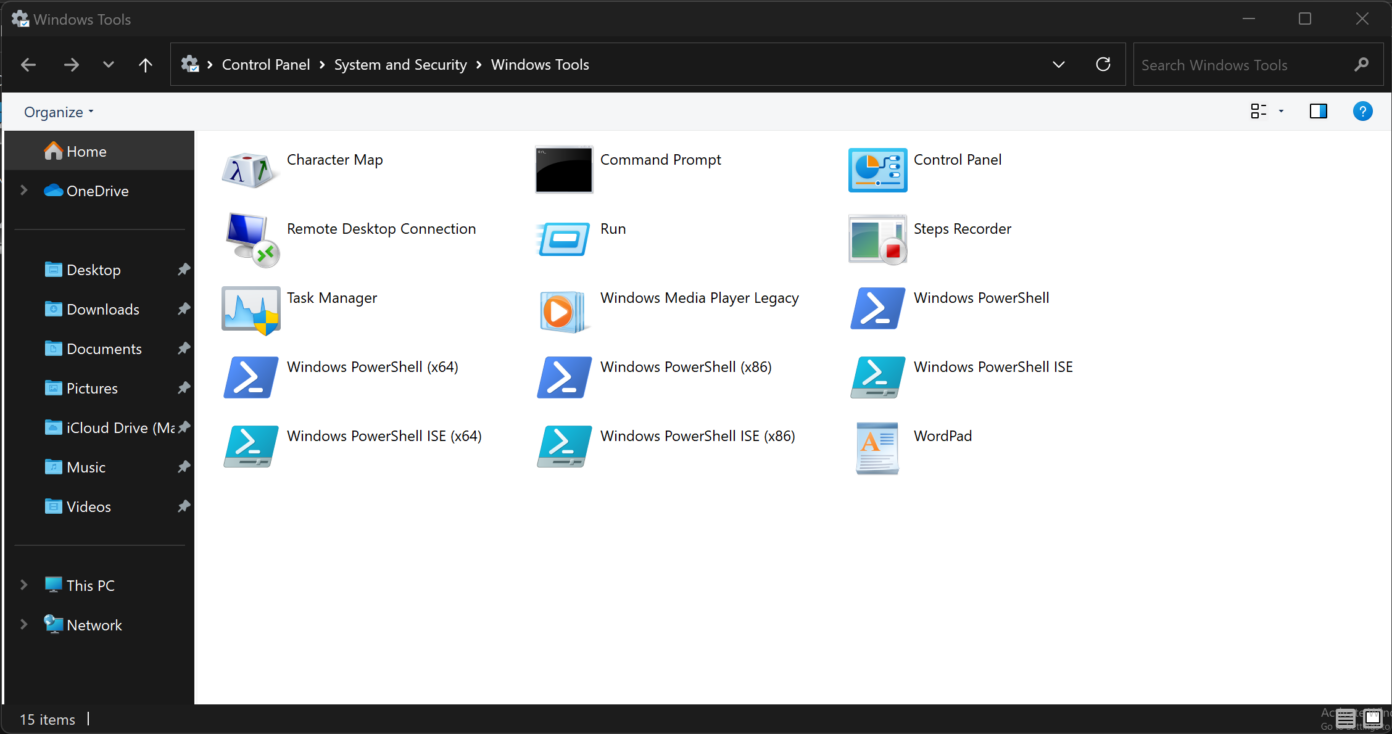Screen dimensions: 1392x734
Task: Open Character Map
Action: coord(335,159)
